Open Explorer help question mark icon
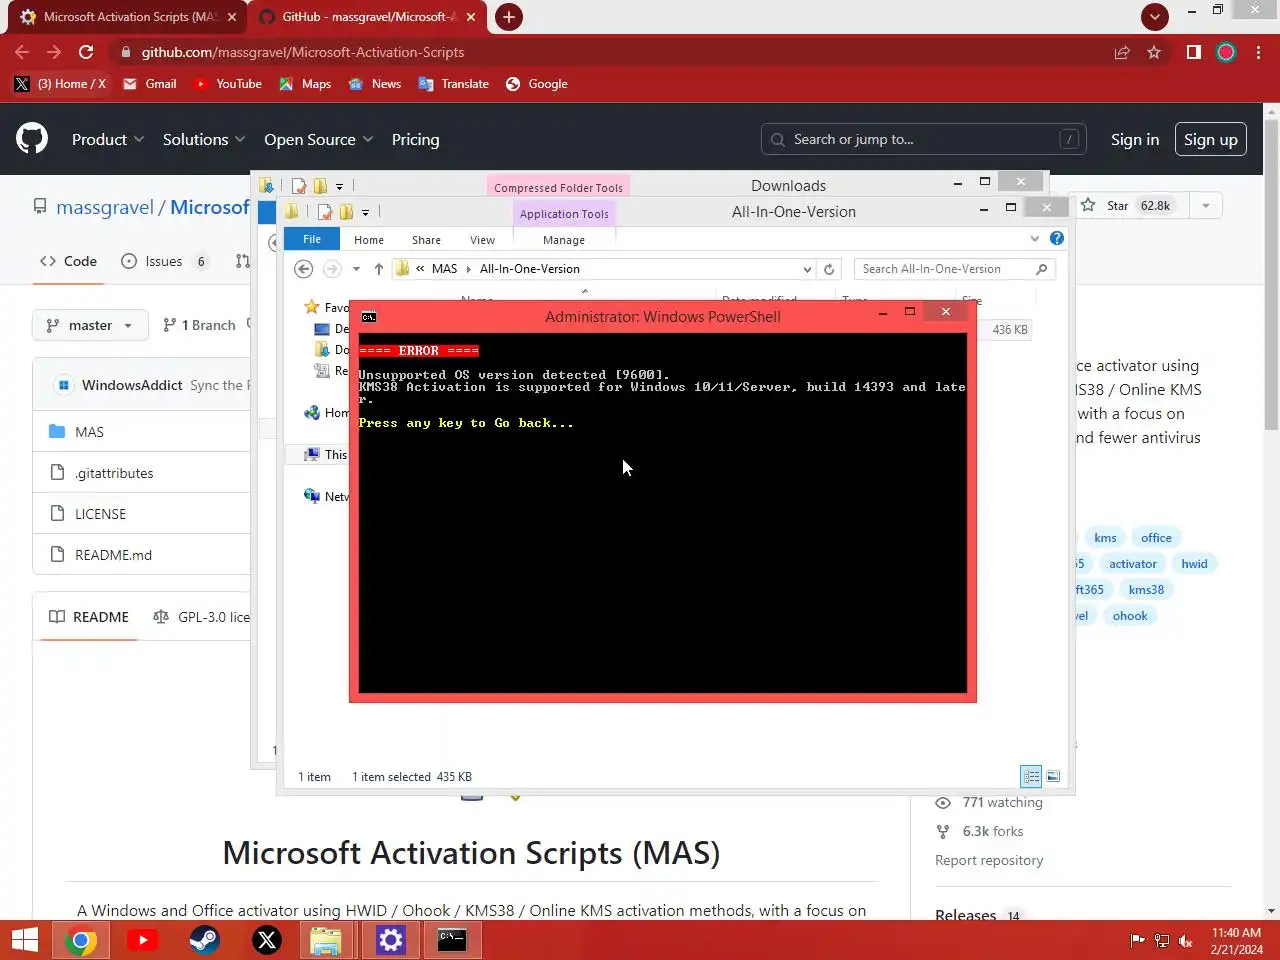Viewport: 1280px width, 960px height. point(1057,238)
